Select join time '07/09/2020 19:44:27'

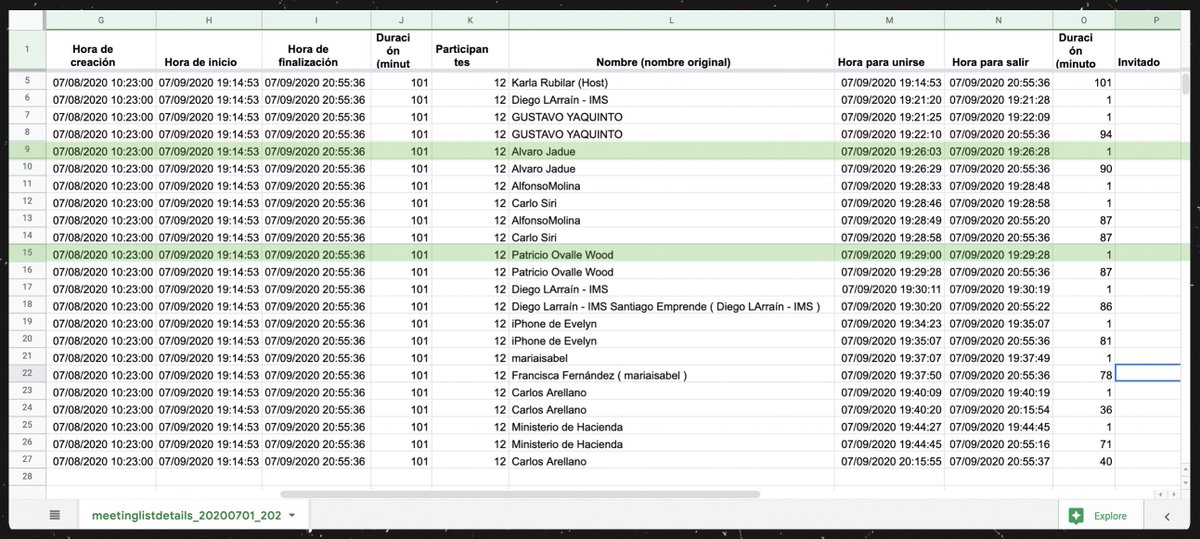[x=889, y=427]
